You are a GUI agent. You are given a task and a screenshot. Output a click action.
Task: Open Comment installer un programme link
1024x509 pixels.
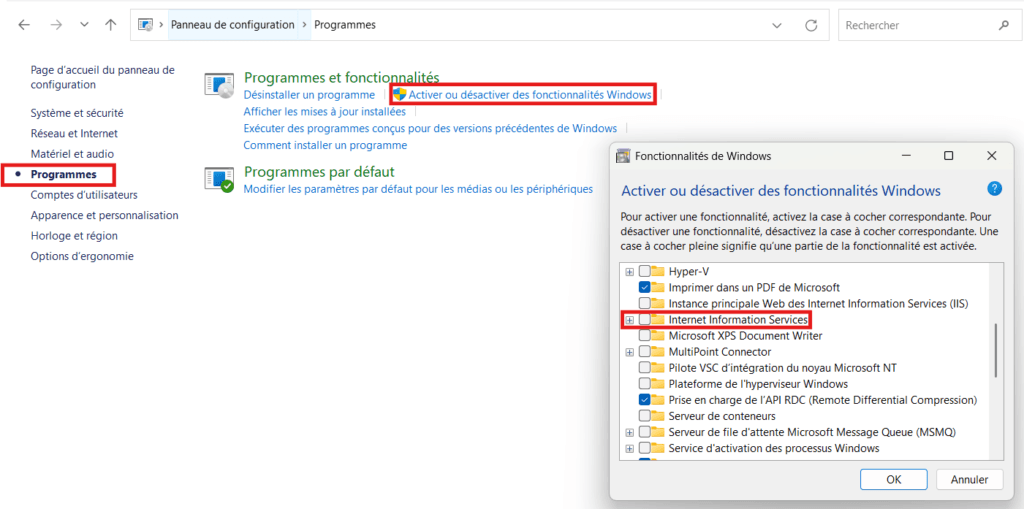tap(325, 145)
